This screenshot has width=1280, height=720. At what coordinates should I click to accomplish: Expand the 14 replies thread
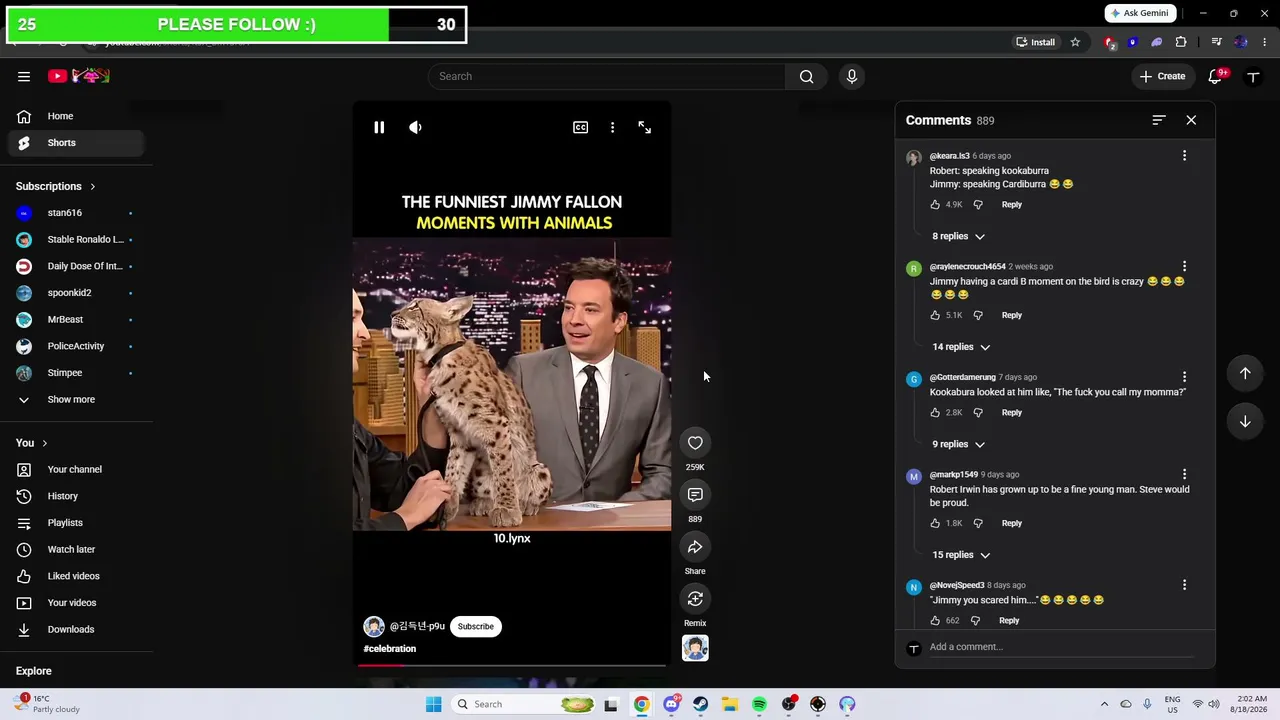pos(961,347)
